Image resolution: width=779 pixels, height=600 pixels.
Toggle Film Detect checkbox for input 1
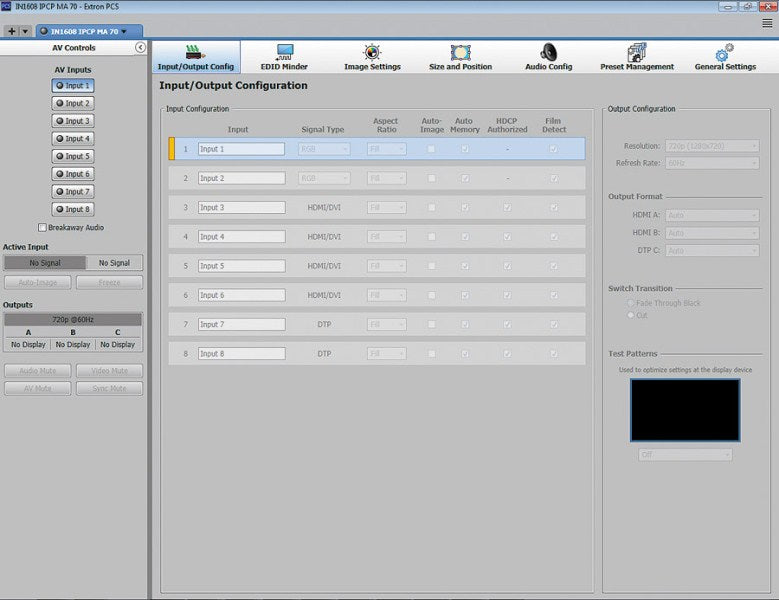click(553, 149)
